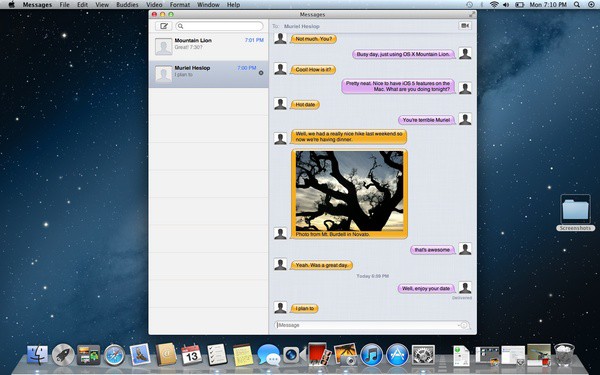The image size is (600, 375).
Task: Open Calendar showing 13 in the Dock
Action: [x=191, y=354]
